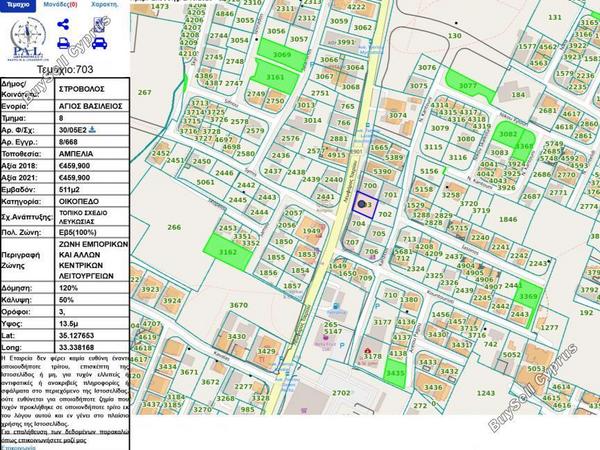The height and width of the screenshot is (450, 600).
Task: Click the Κάλυψη value 50%
Action: tap(66, 300)
